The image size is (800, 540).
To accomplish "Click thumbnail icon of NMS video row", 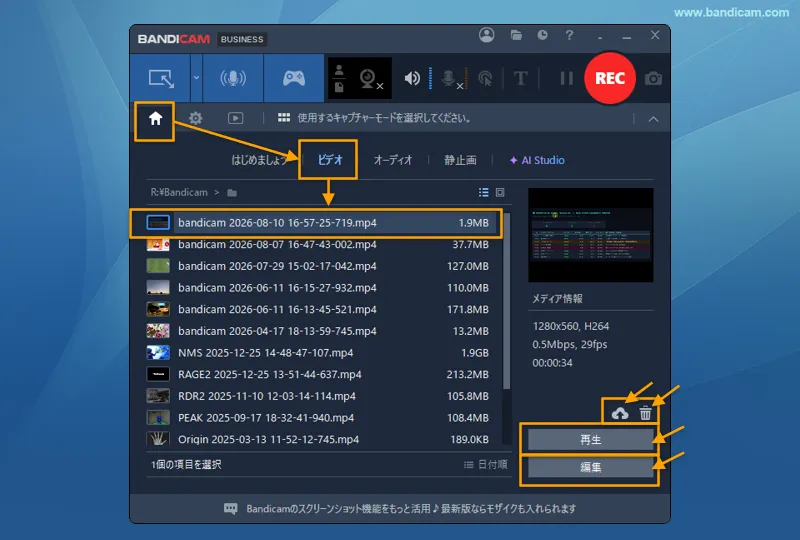I will click(158, 353).
